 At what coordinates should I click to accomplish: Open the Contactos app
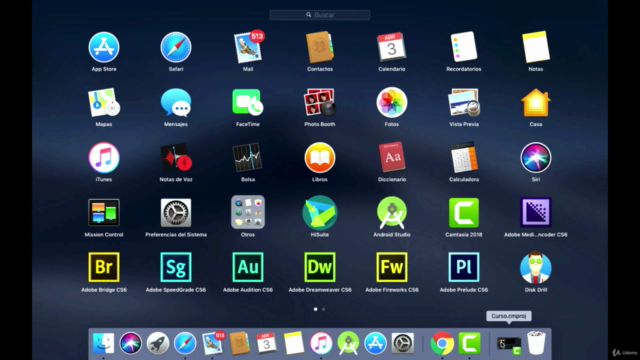(x=320, y=47)
